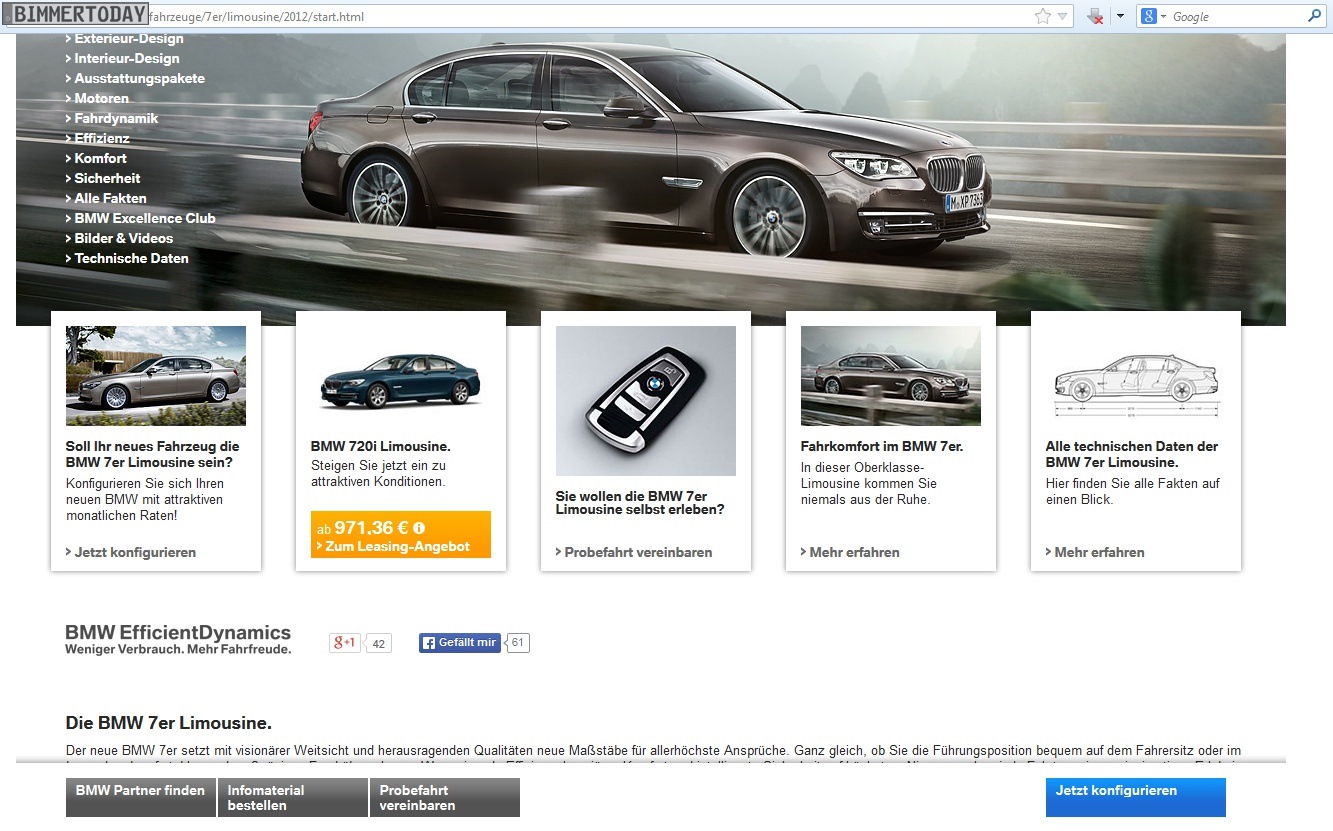The width and height of the screenshot is (1333, 831).
Task: Click the BMW car key thumbnail
Action: 645,400
